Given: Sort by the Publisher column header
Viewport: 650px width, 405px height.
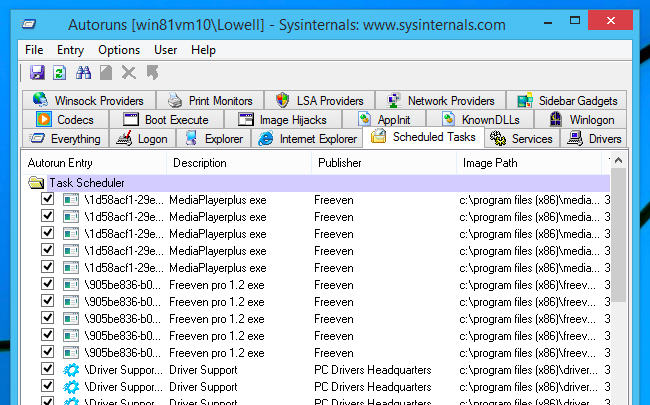Looking at the screenshot, I should tap(384, 163).
